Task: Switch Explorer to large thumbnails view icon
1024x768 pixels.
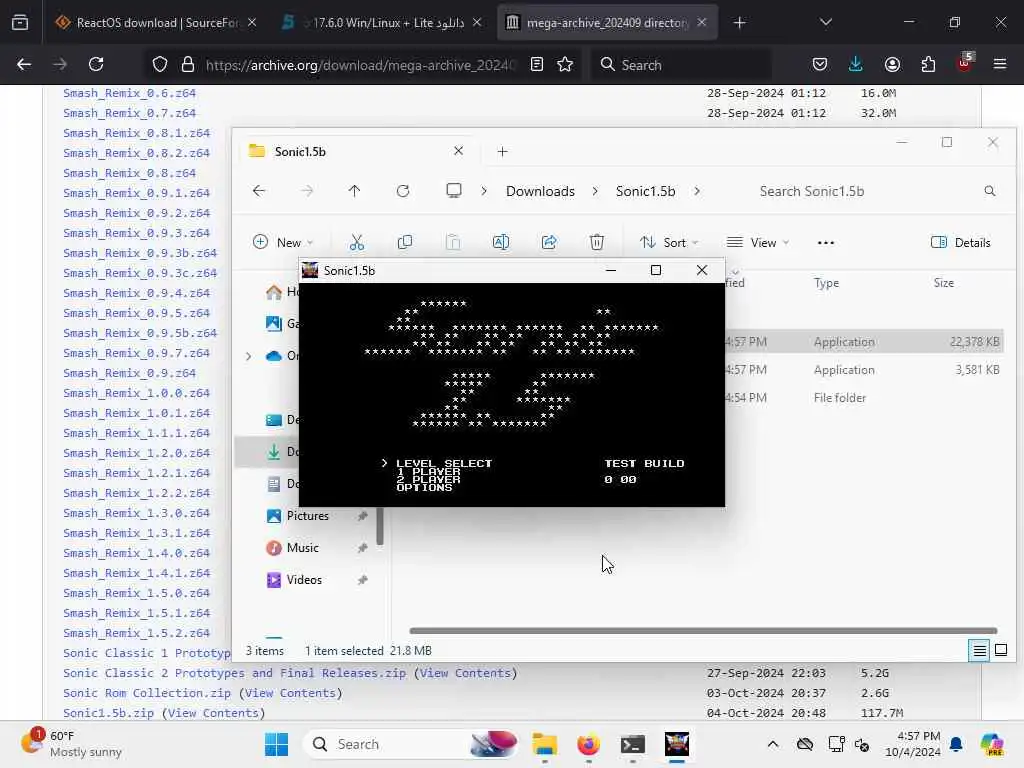Action: (x=1000, y=650)
